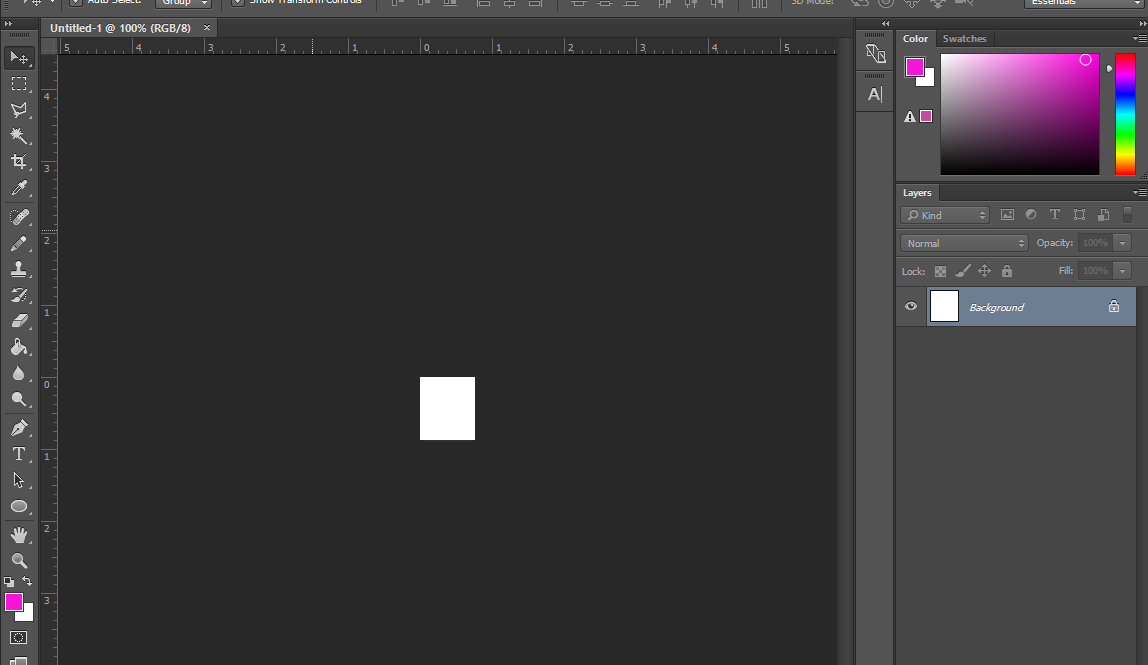Viewport: 1148px width, 665px height.
Task: Click the lock icon on Background layer
Action: click(x=1114, y=306)
